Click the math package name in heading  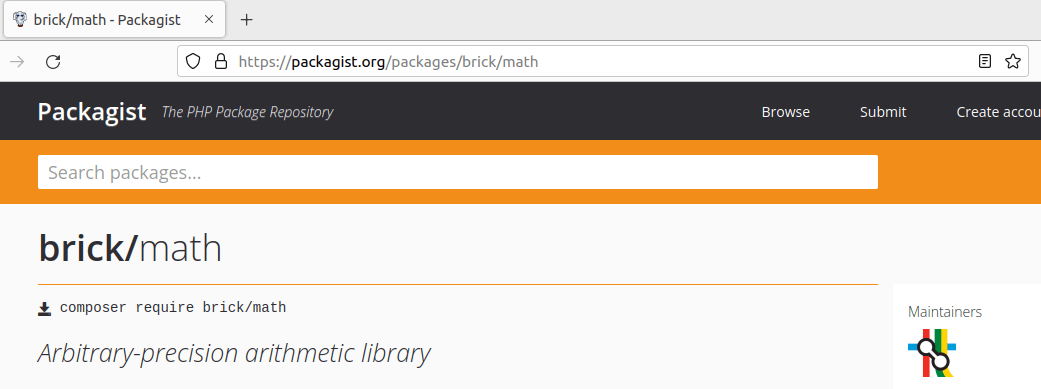tap(180, 249)
